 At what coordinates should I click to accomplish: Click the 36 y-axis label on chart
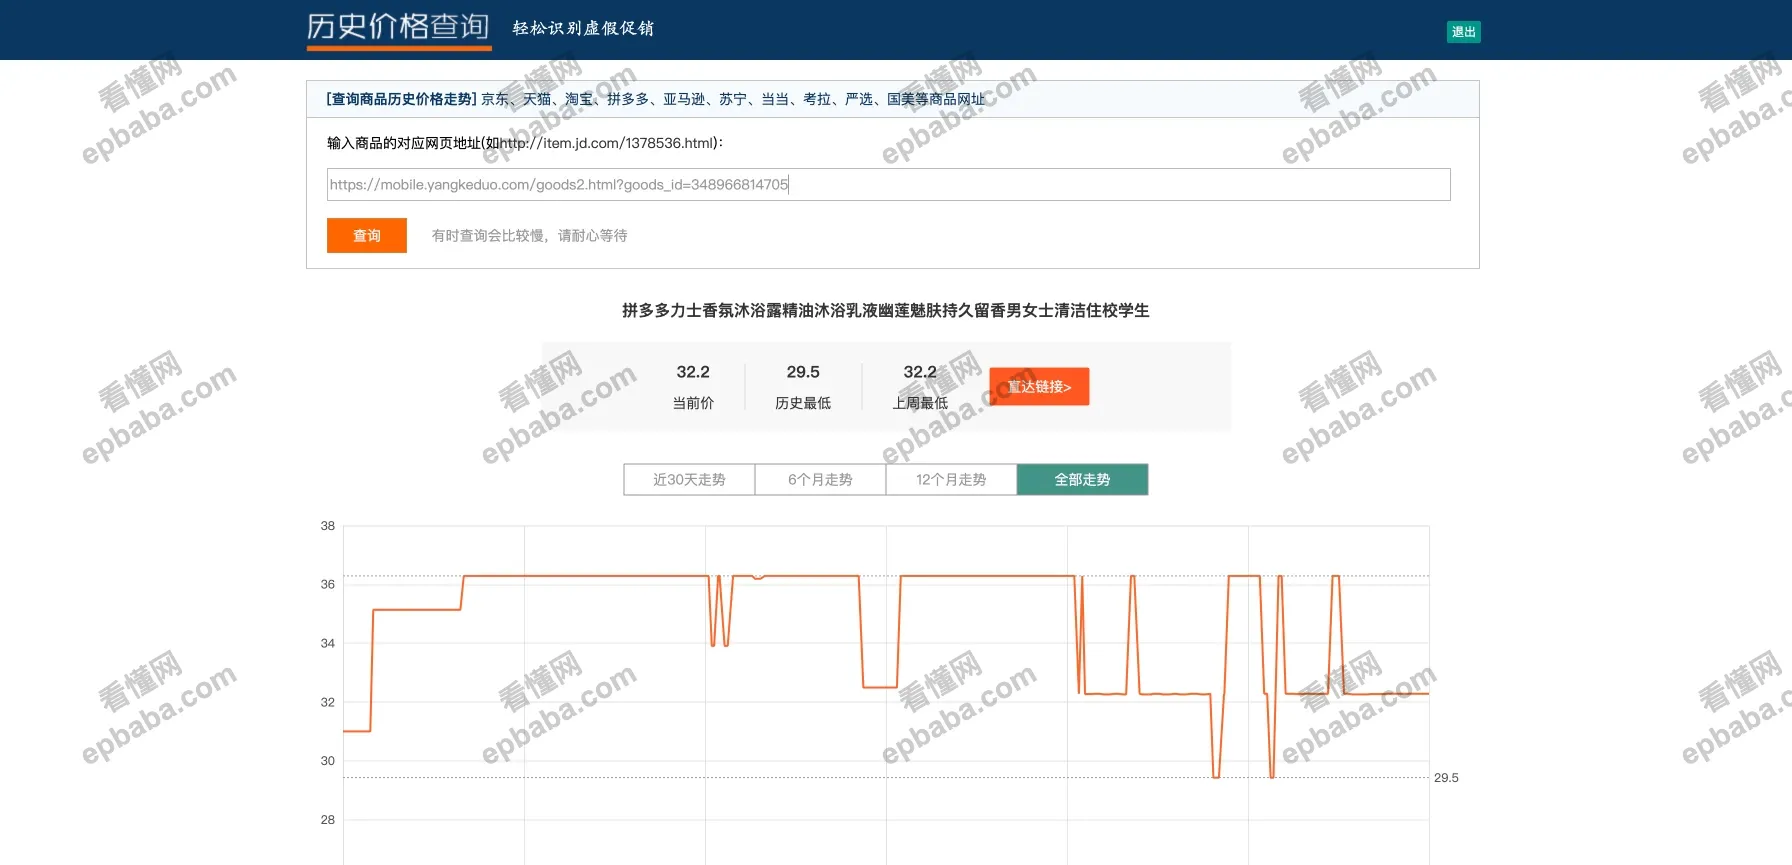coord(328,584)
